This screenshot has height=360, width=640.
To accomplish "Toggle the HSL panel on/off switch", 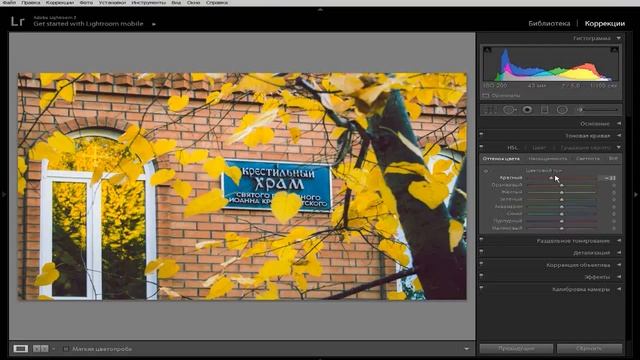I will pyautogui.click(x=482, y=146).
